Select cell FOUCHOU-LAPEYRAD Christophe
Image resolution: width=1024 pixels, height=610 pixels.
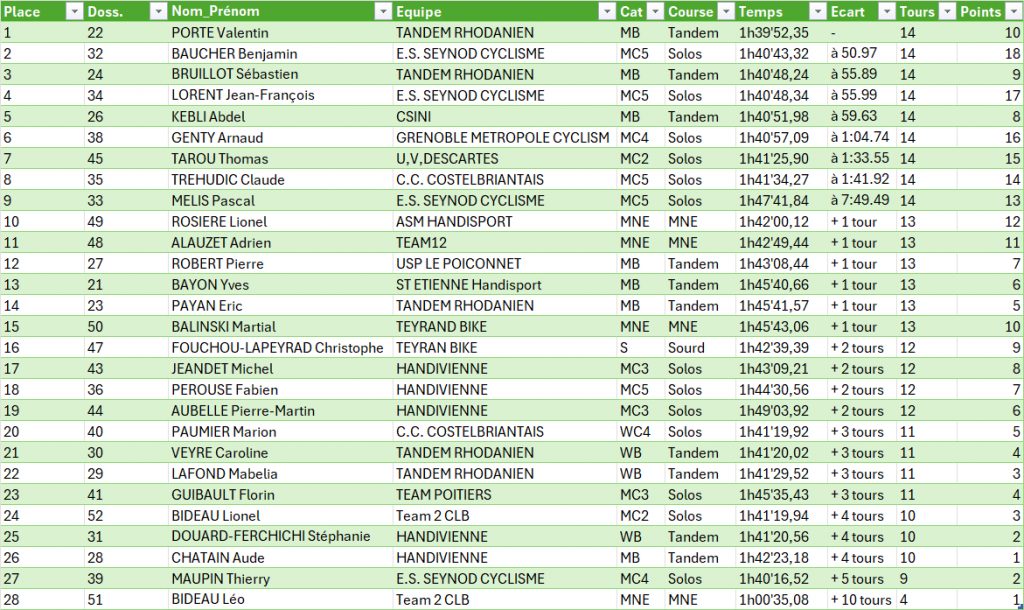pyautogui.click(x=281, y=347)
